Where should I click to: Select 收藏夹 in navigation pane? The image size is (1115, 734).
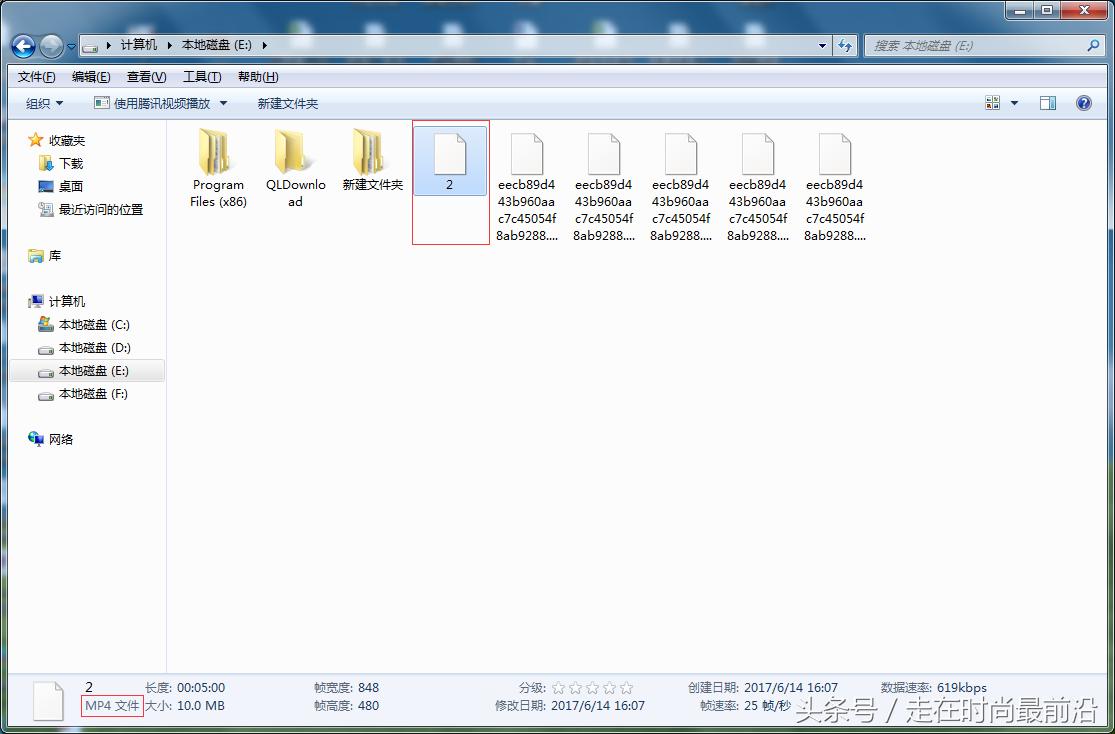(x=57, y=141)
